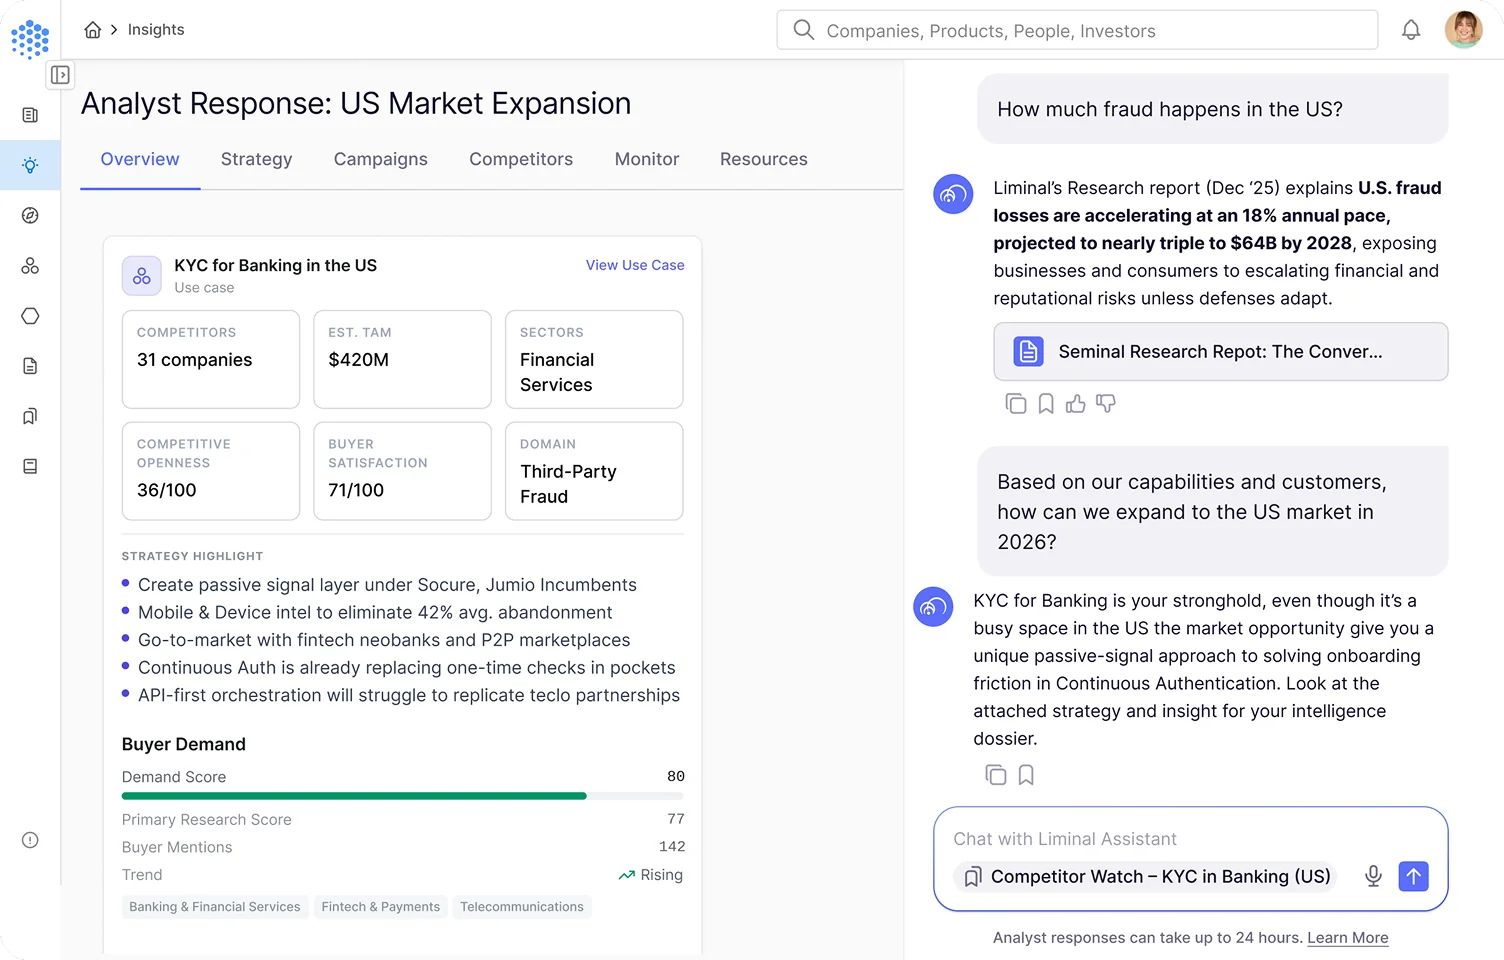The height and width of the screenshot is (960, 1504).
Task: Bookmark the KYC for Banking response
Action: [1025, 774]
